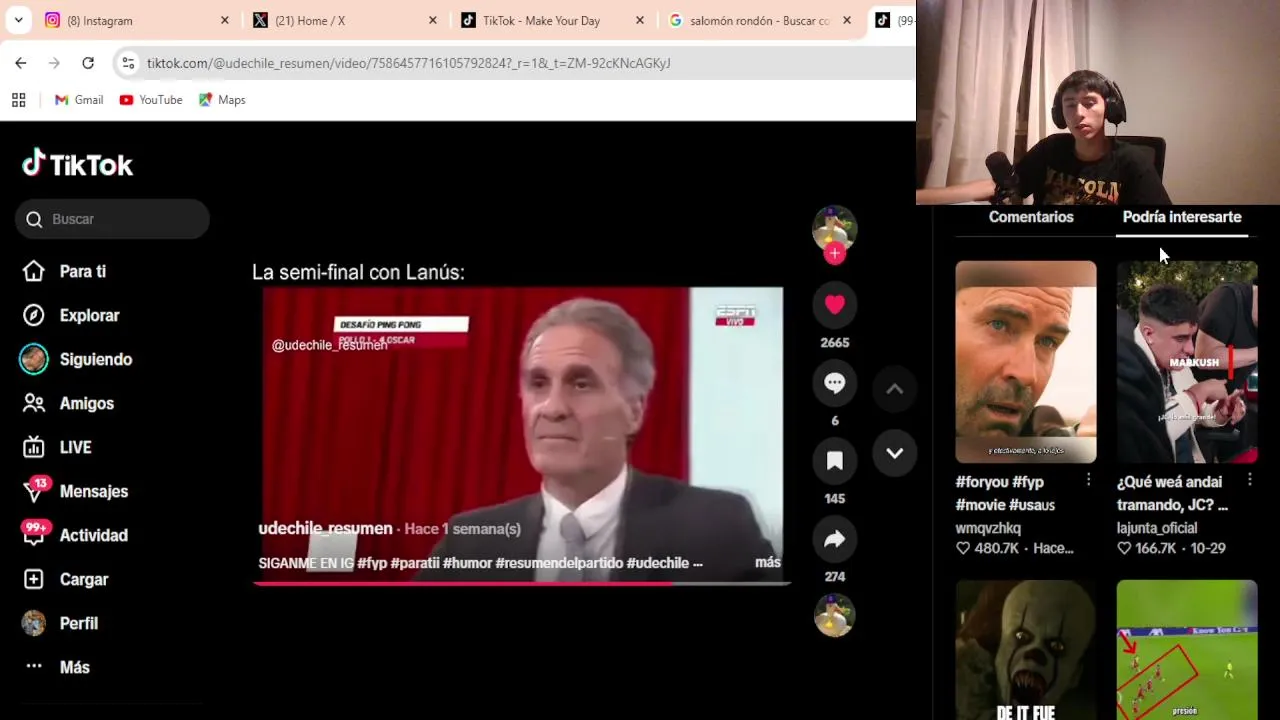This screenshot has height=720, width=1280.
Task: Go to next video with down chevron
Action: (x=895, y=453)
